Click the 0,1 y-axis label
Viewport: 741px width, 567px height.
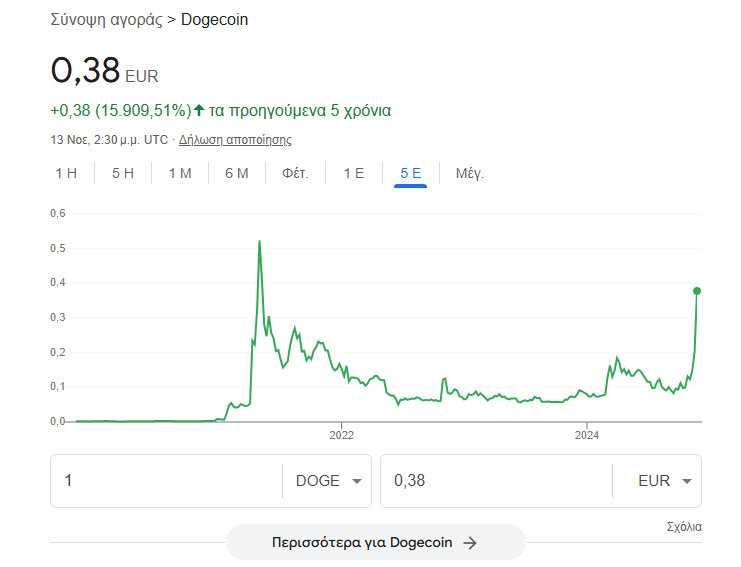click(58, 387)
